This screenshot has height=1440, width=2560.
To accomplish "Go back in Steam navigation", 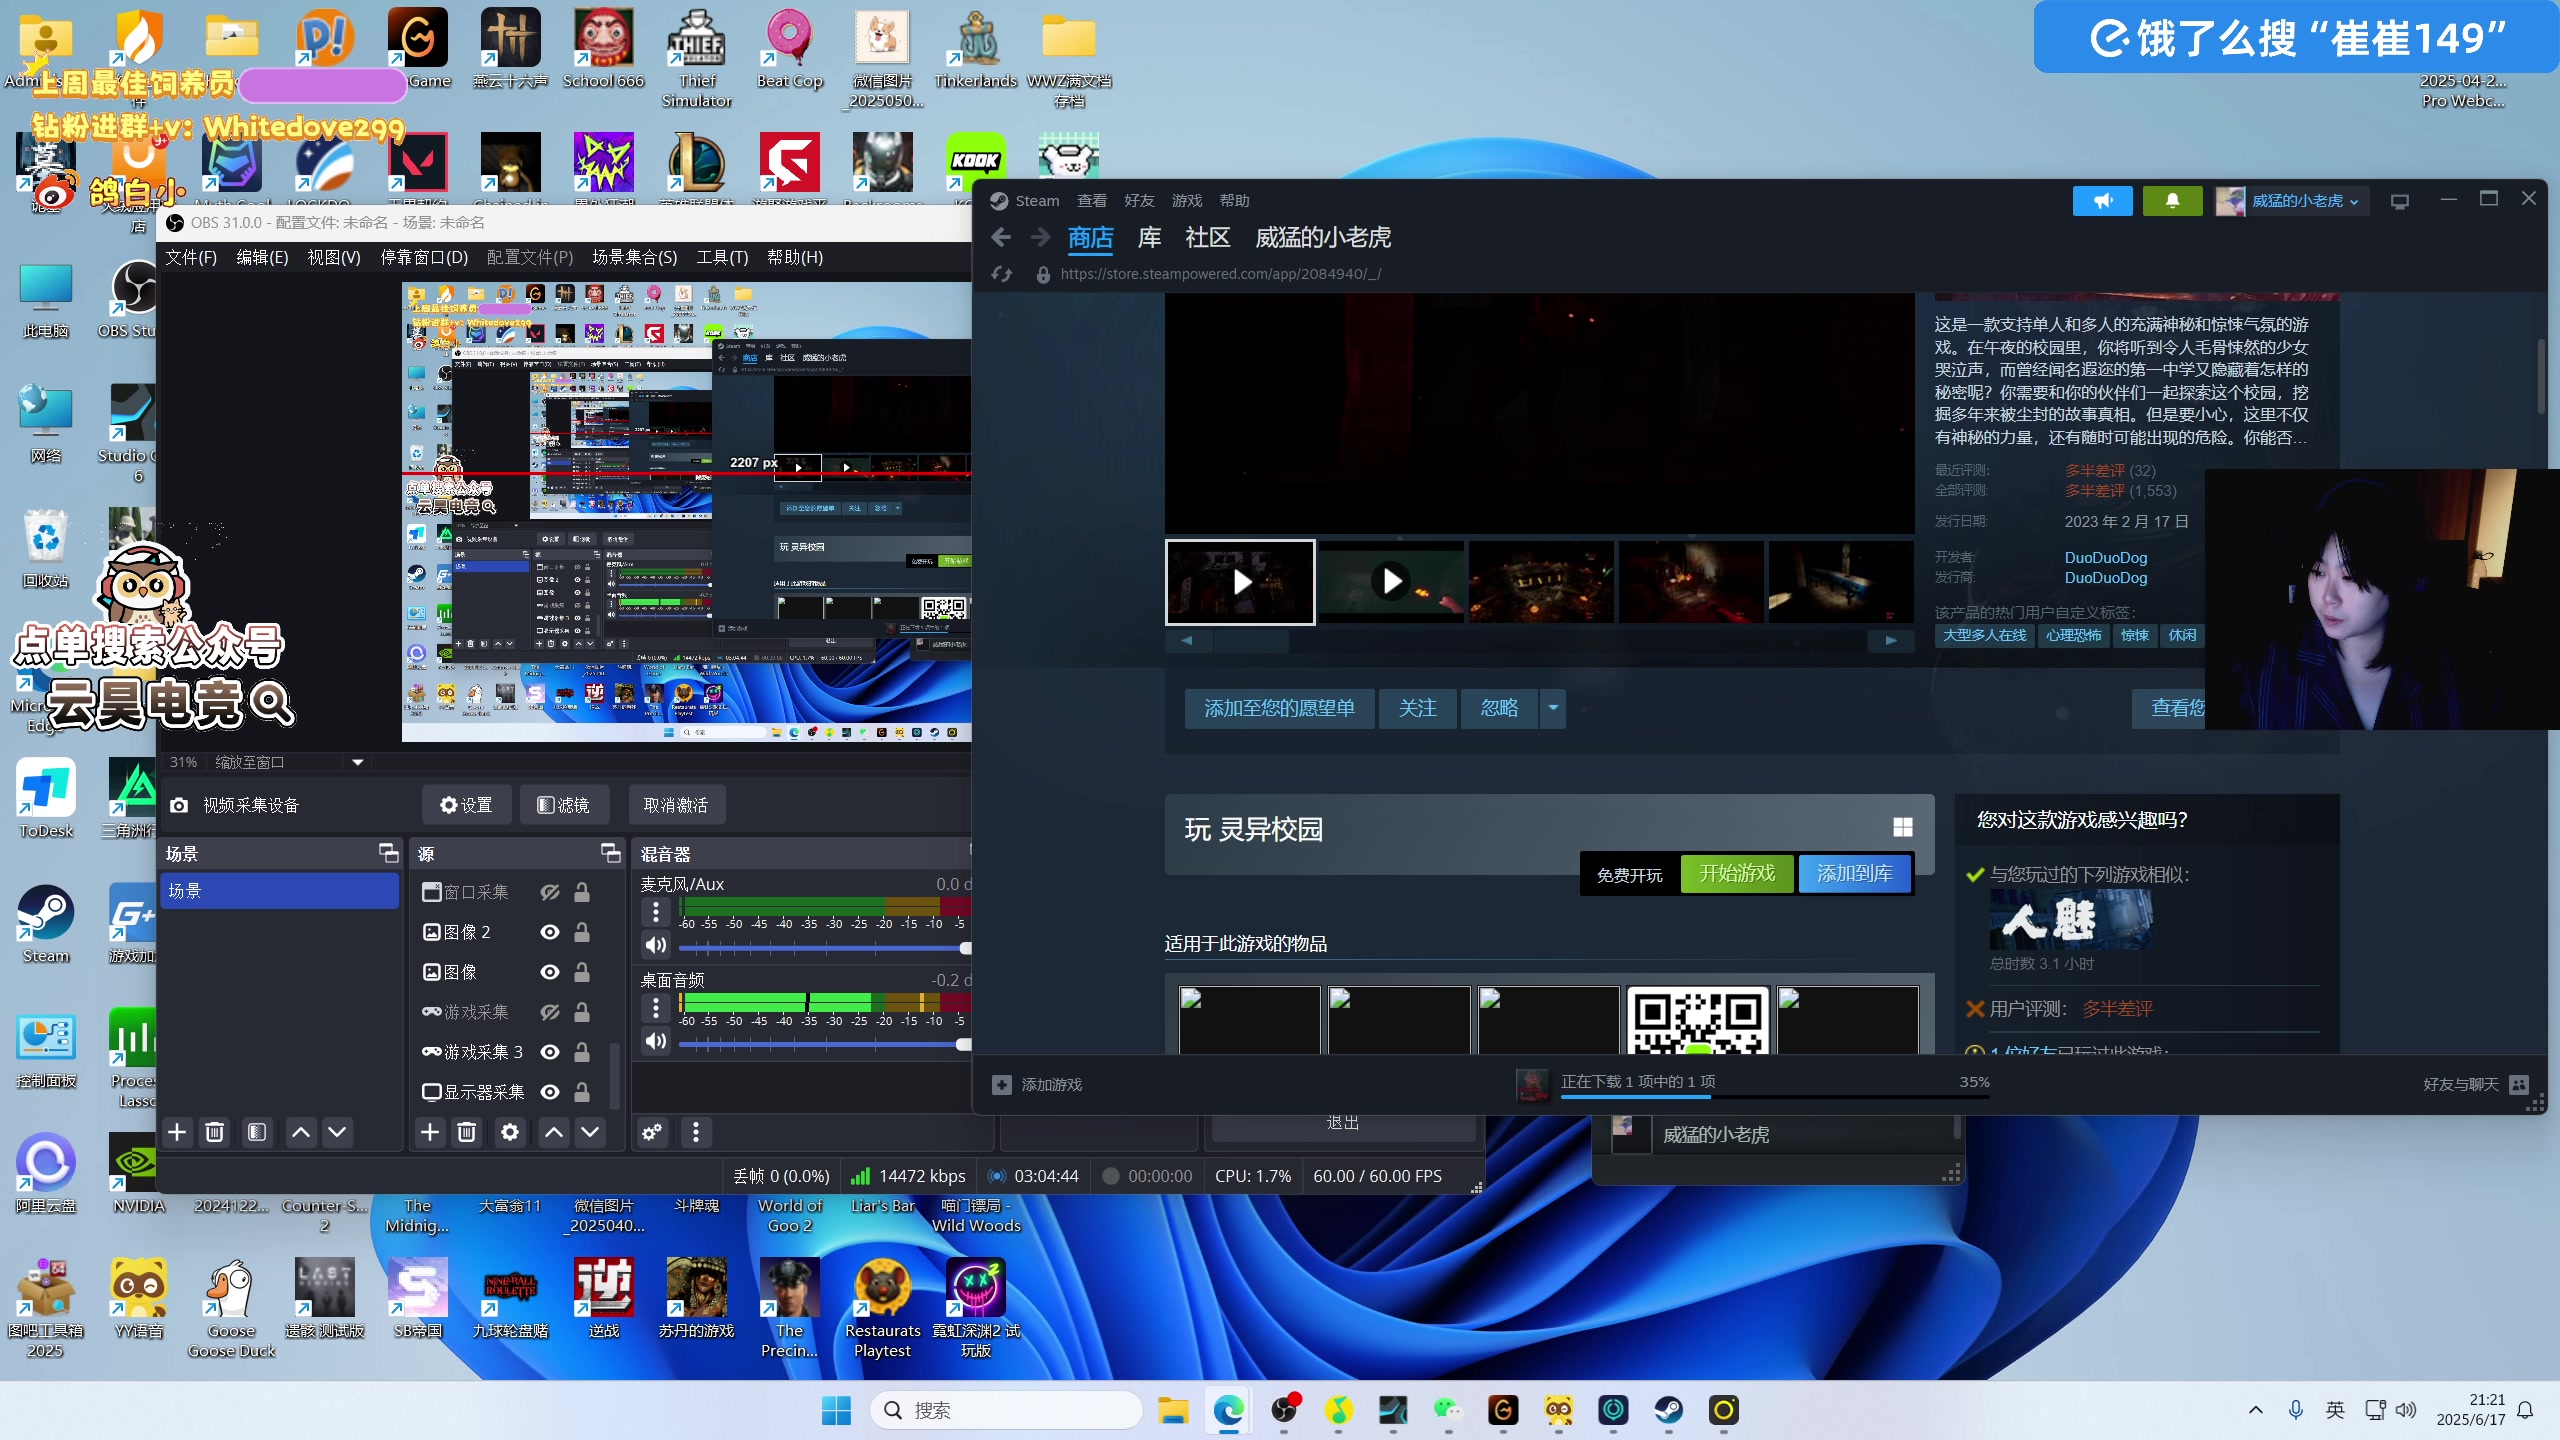I will (x=1001, y=237).
